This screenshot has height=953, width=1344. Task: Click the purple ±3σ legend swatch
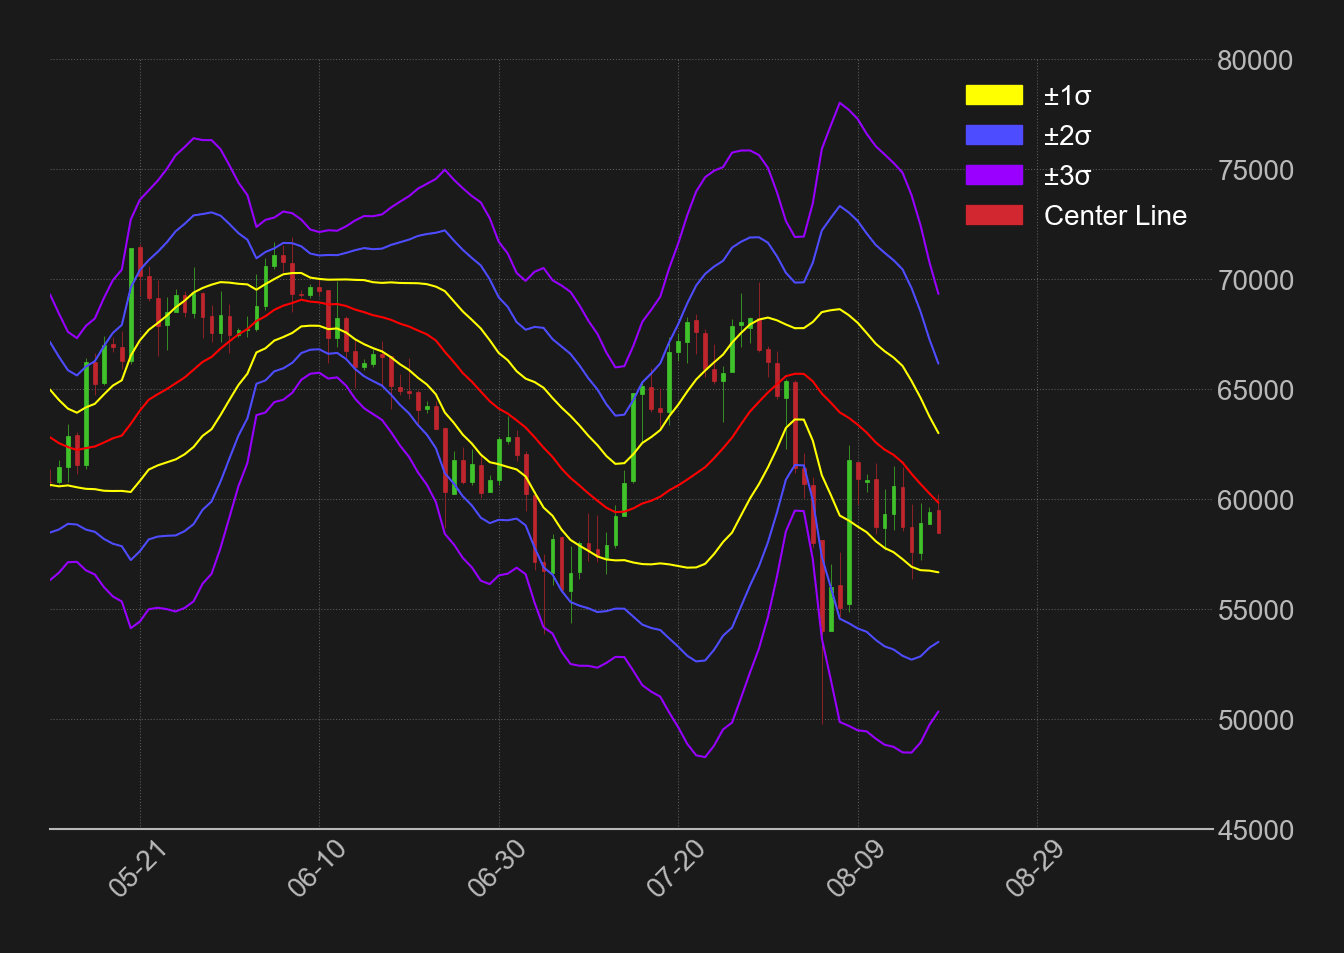tap(994, 176)
